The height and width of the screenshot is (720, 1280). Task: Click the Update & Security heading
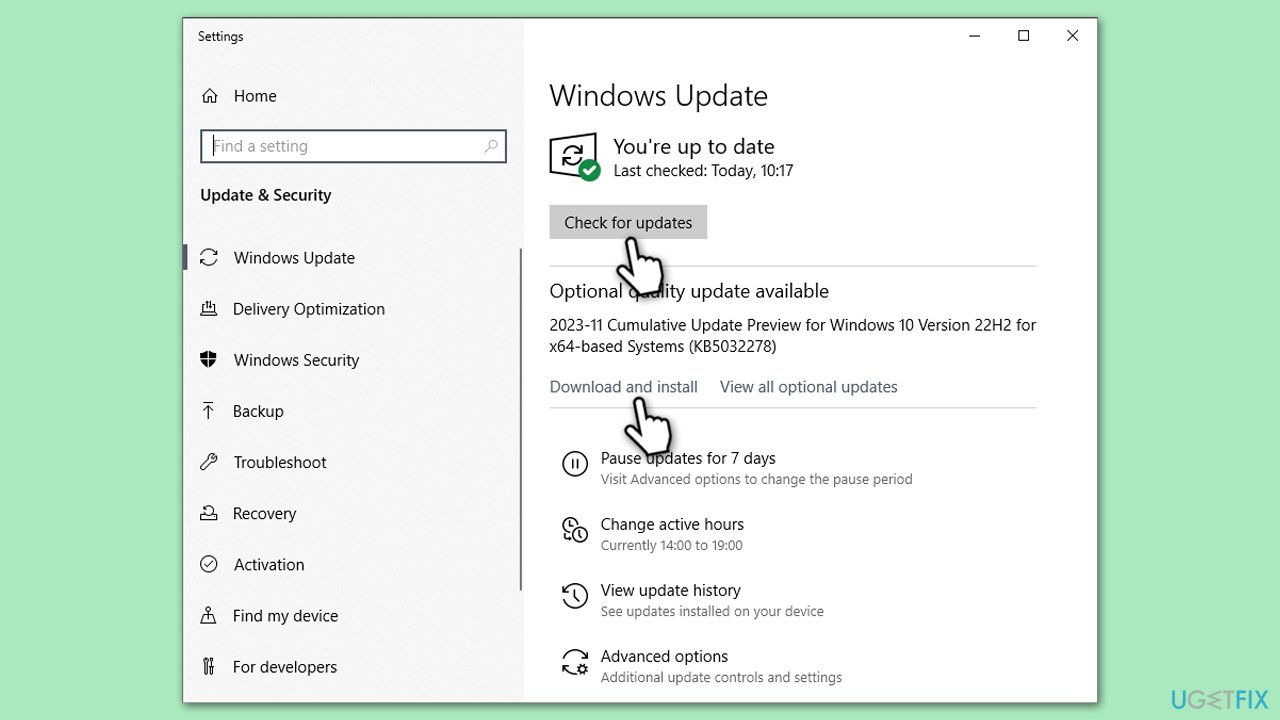point(266,195)
